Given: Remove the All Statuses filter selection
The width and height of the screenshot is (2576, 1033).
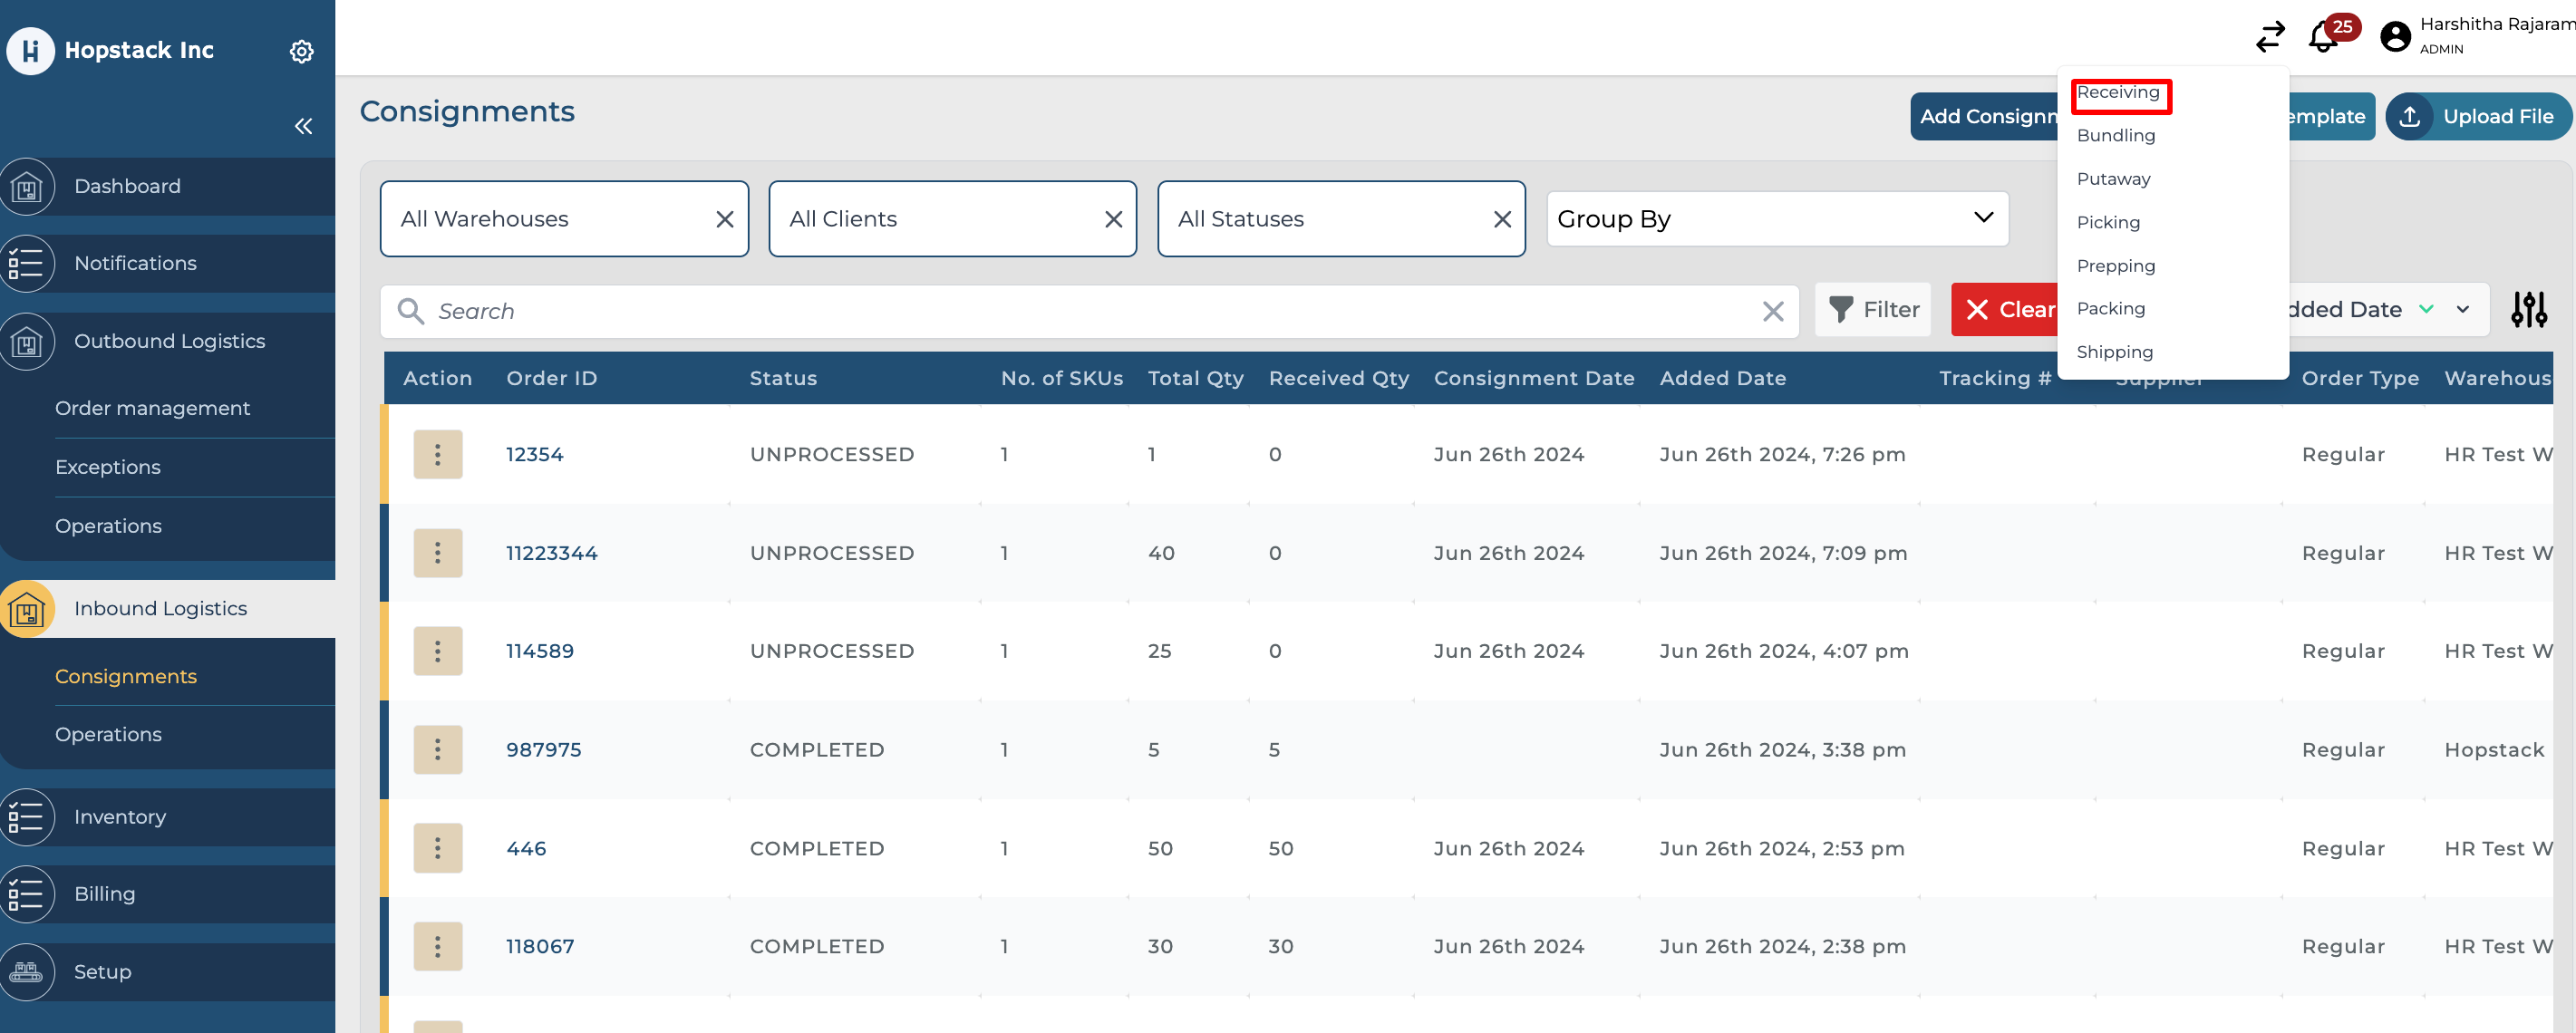Looking at the screenshot, I should 1501,219.
